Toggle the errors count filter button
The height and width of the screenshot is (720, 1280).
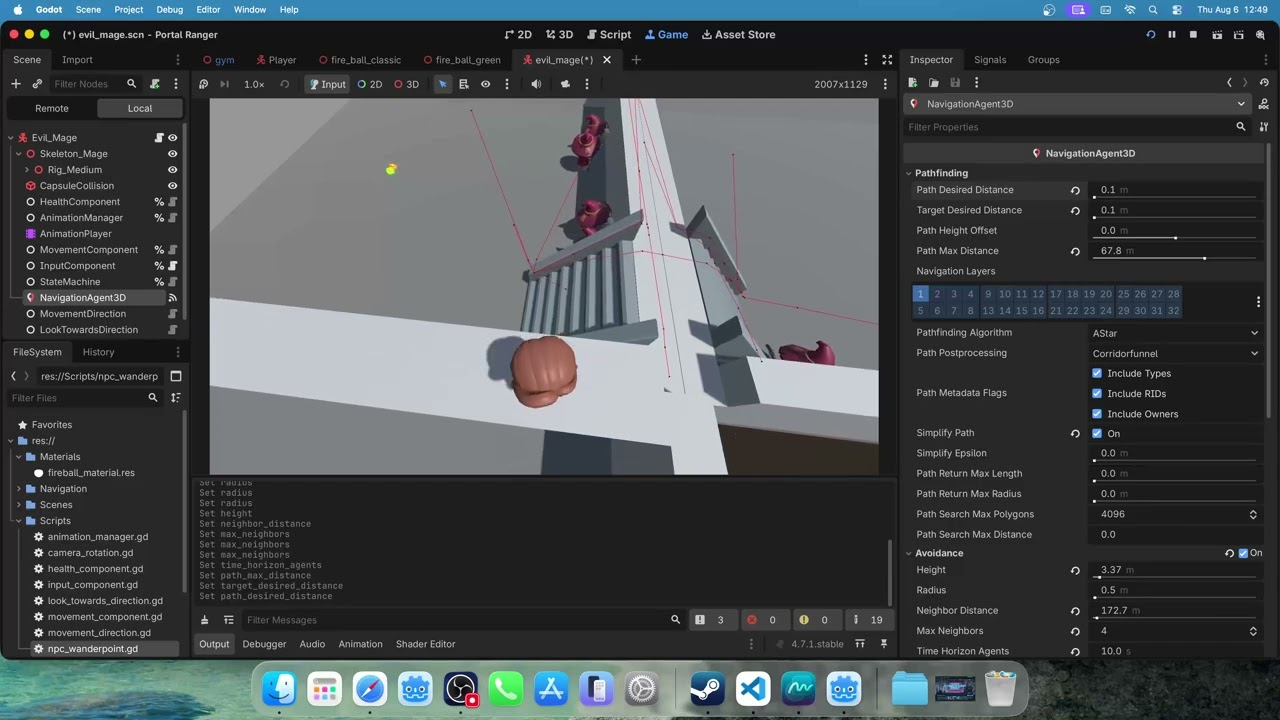[x=761, y=620]
